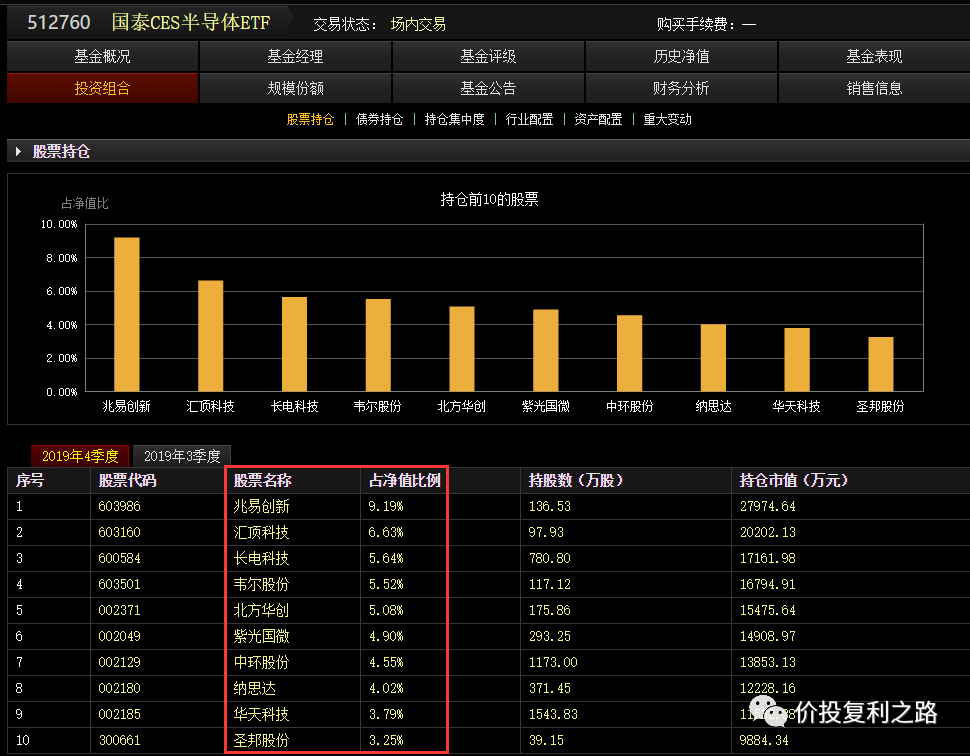Click fund name 国泰CES半导体ETF
Screen dimensions: 970x756
point(191,22)
